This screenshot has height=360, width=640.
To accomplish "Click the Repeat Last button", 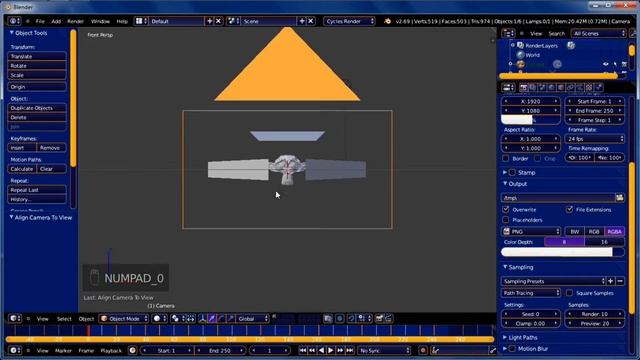I will (x=37, y=190).
